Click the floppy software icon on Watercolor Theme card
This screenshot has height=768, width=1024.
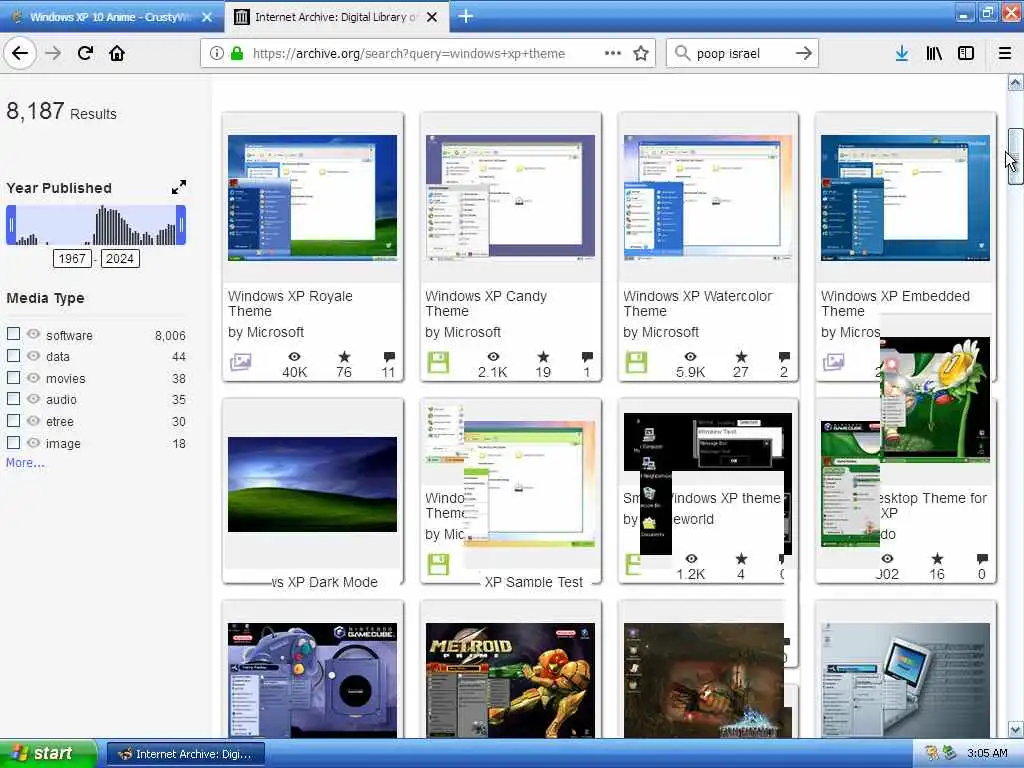636,362
